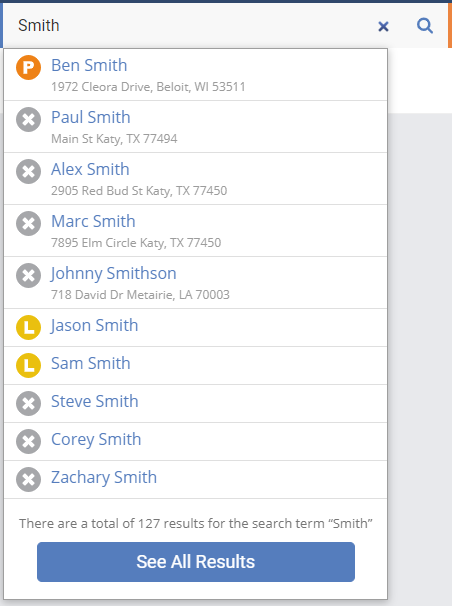Clear the Smith search text
The height and width of the screenshot is (606, 452).
(383, 26)
